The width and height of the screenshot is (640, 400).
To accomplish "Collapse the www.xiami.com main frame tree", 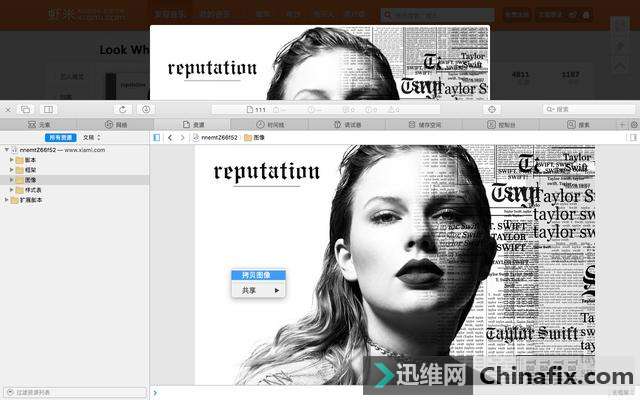I will (7, 150).
